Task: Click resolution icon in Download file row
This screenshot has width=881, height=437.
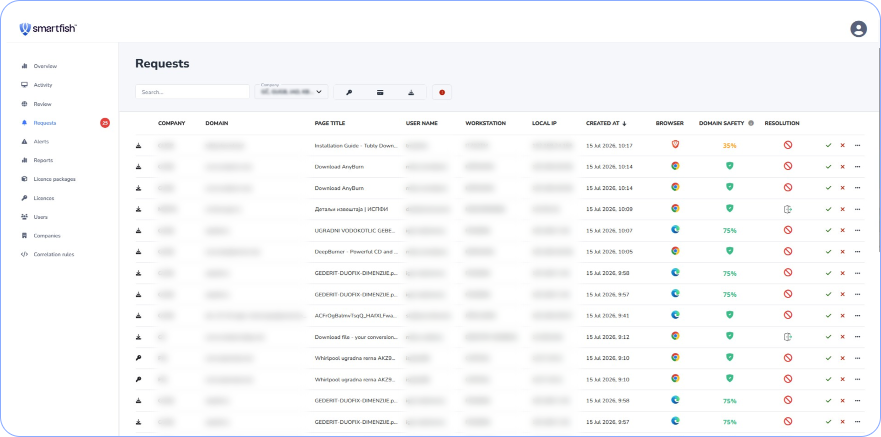Action: click(x=788, y=336)
